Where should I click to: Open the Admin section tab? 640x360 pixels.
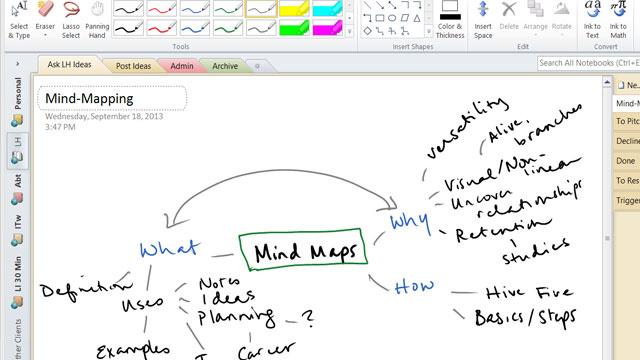(182, 66)
